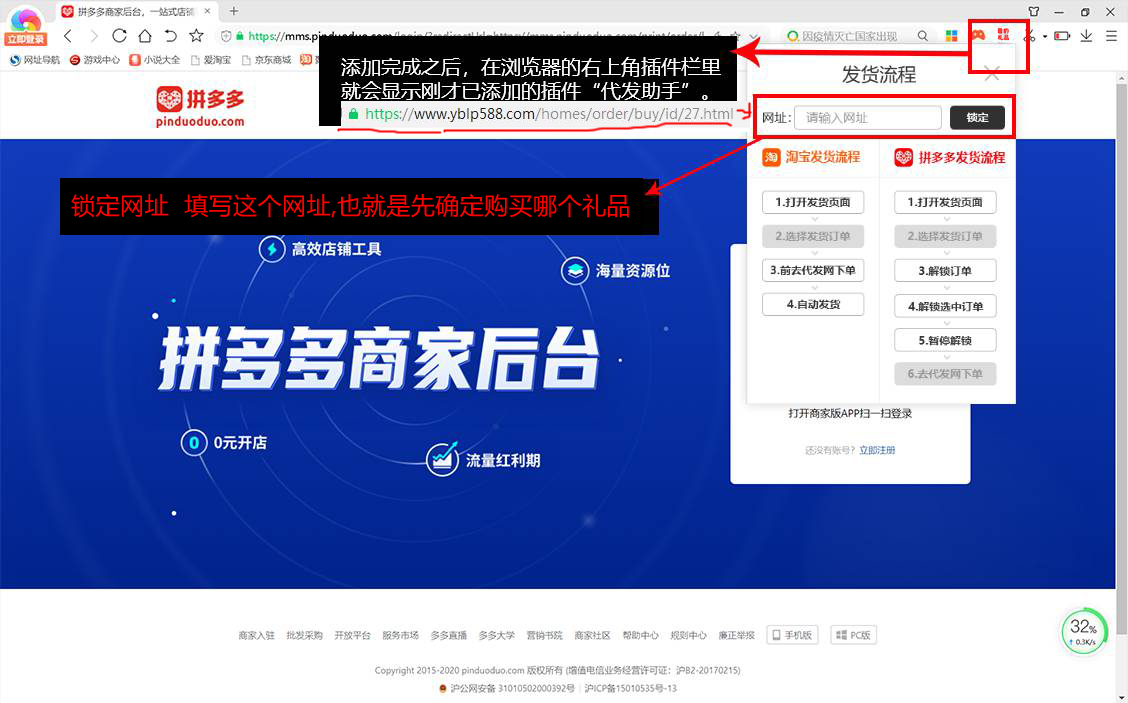
Task: Open the 商家入驻 footer link
Action: (x=257, y=635)
